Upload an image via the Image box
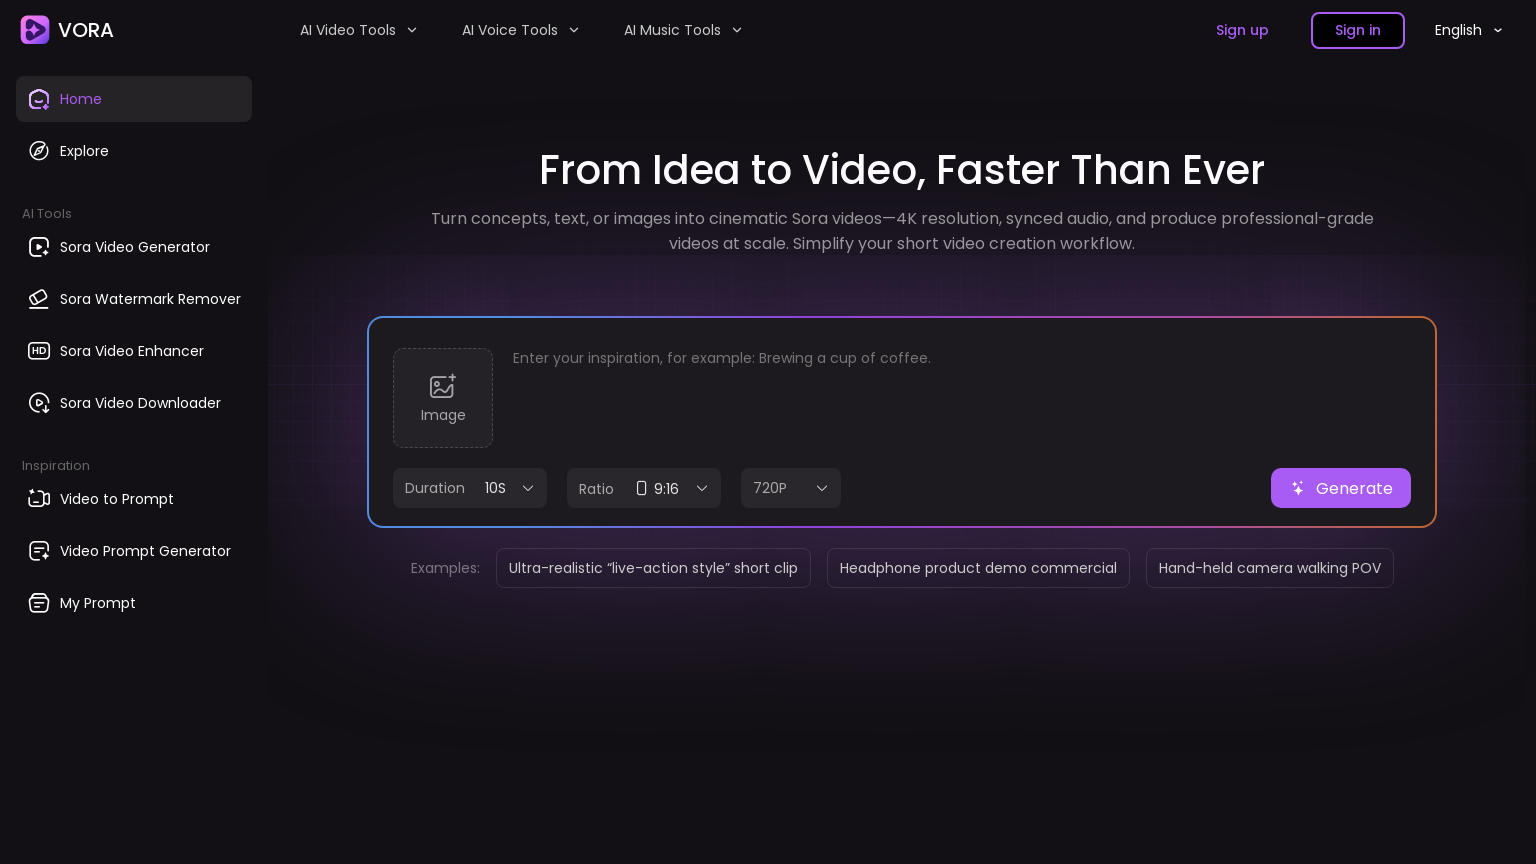This screenshot has height=864, width=1536. click(443, 398)
